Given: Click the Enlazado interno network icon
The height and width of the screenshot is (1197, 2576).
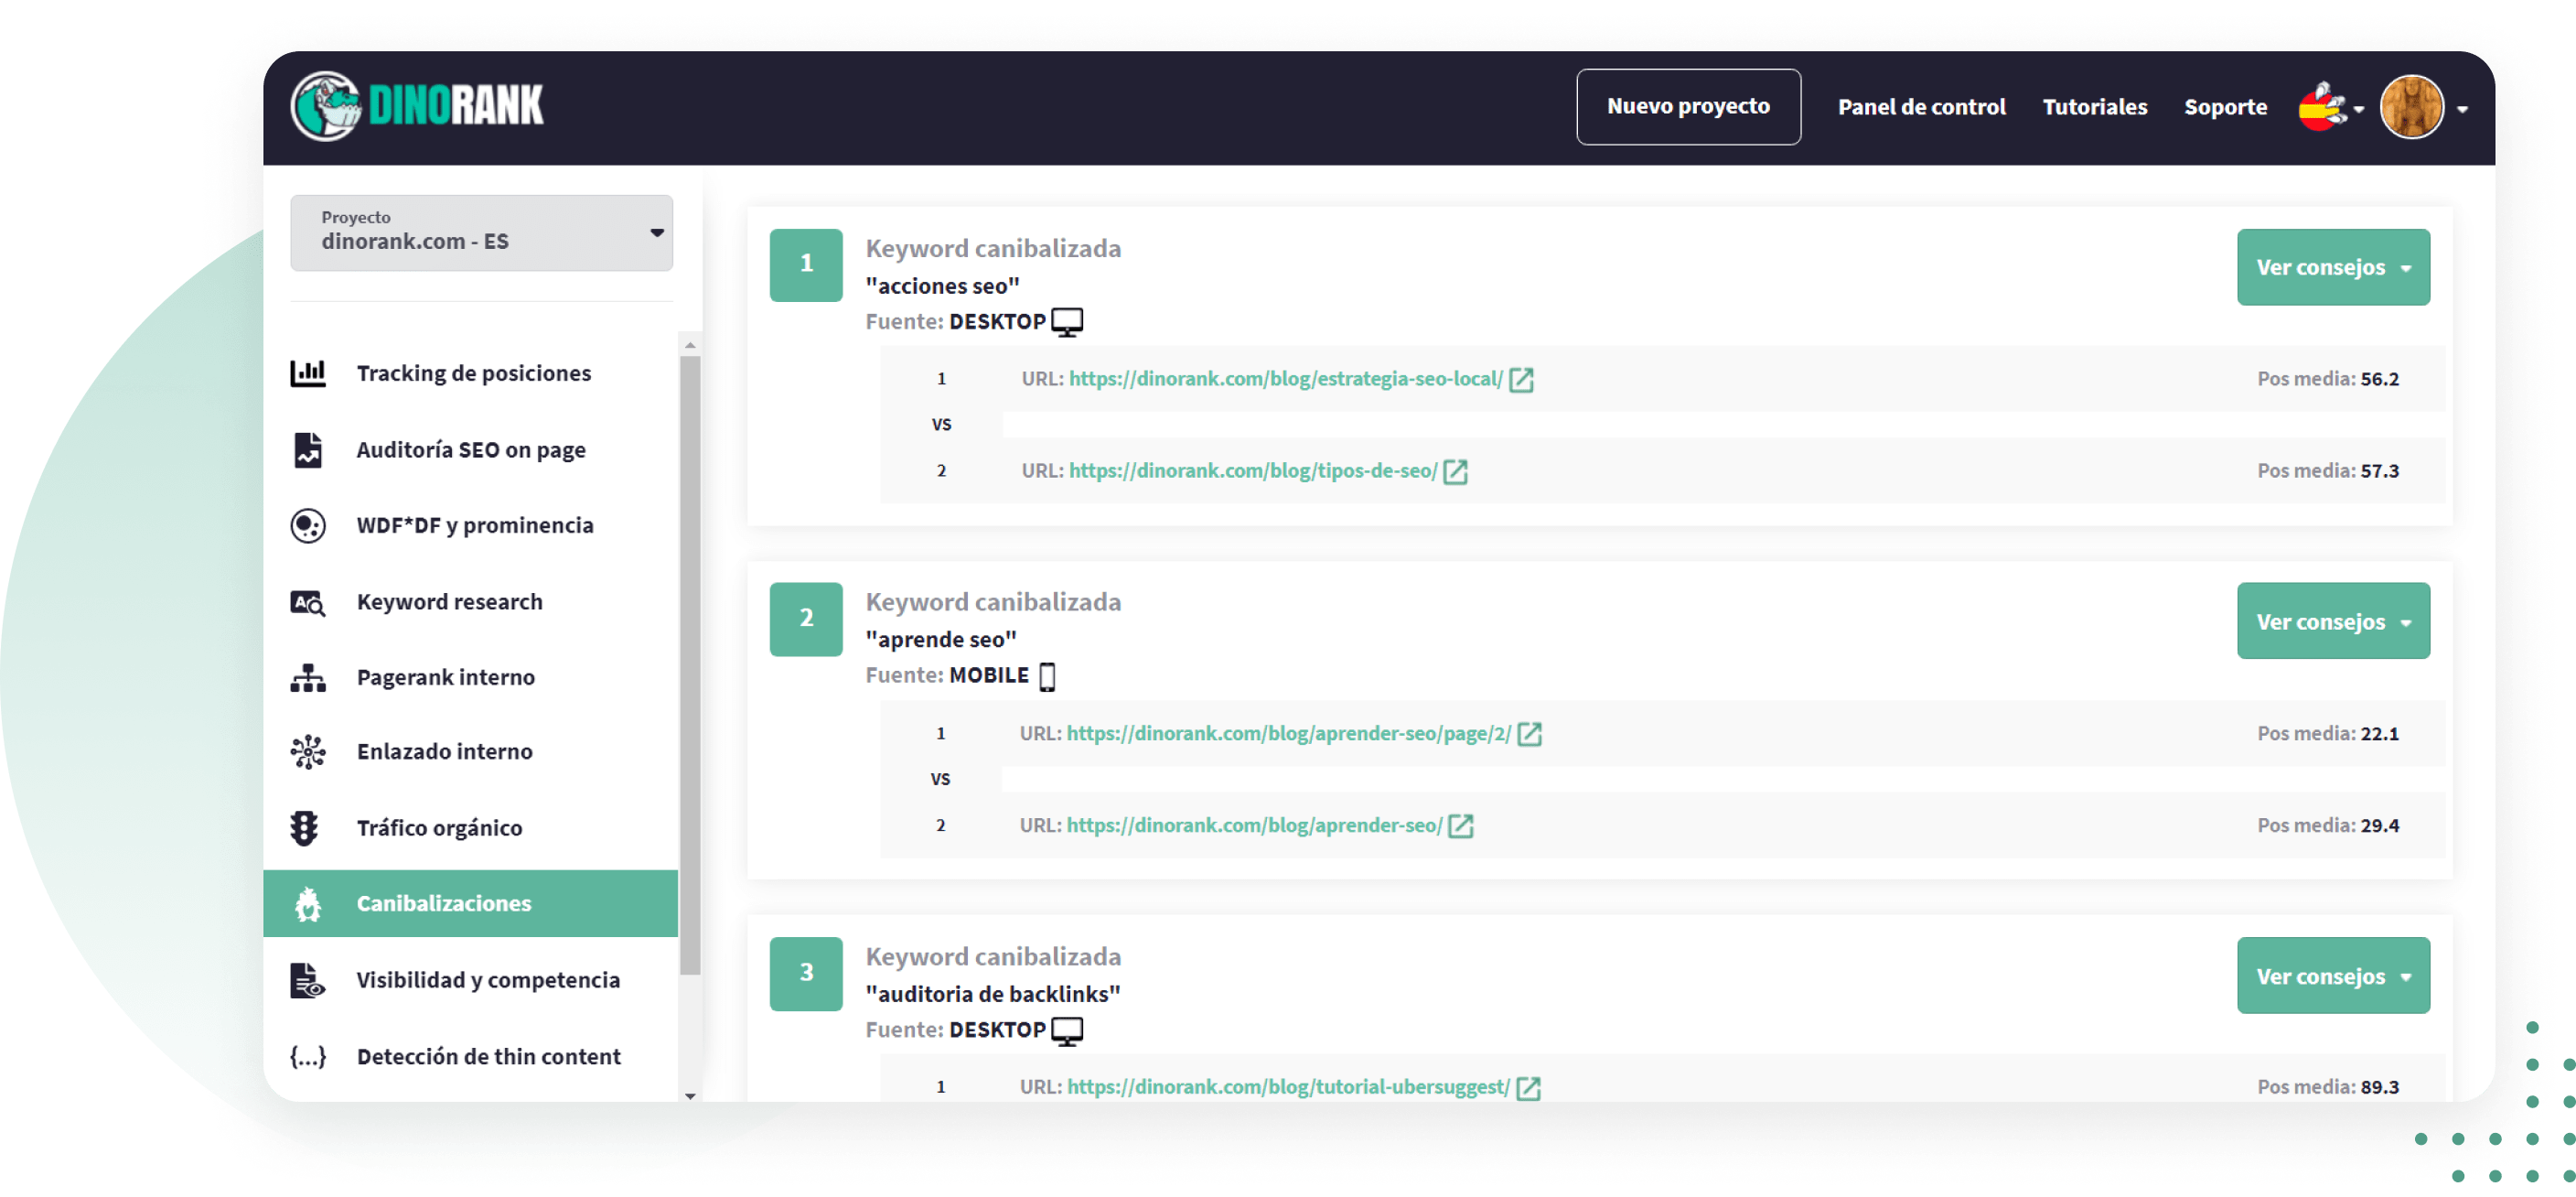Looking at the screenshot, I should click(x=308, y=752).
